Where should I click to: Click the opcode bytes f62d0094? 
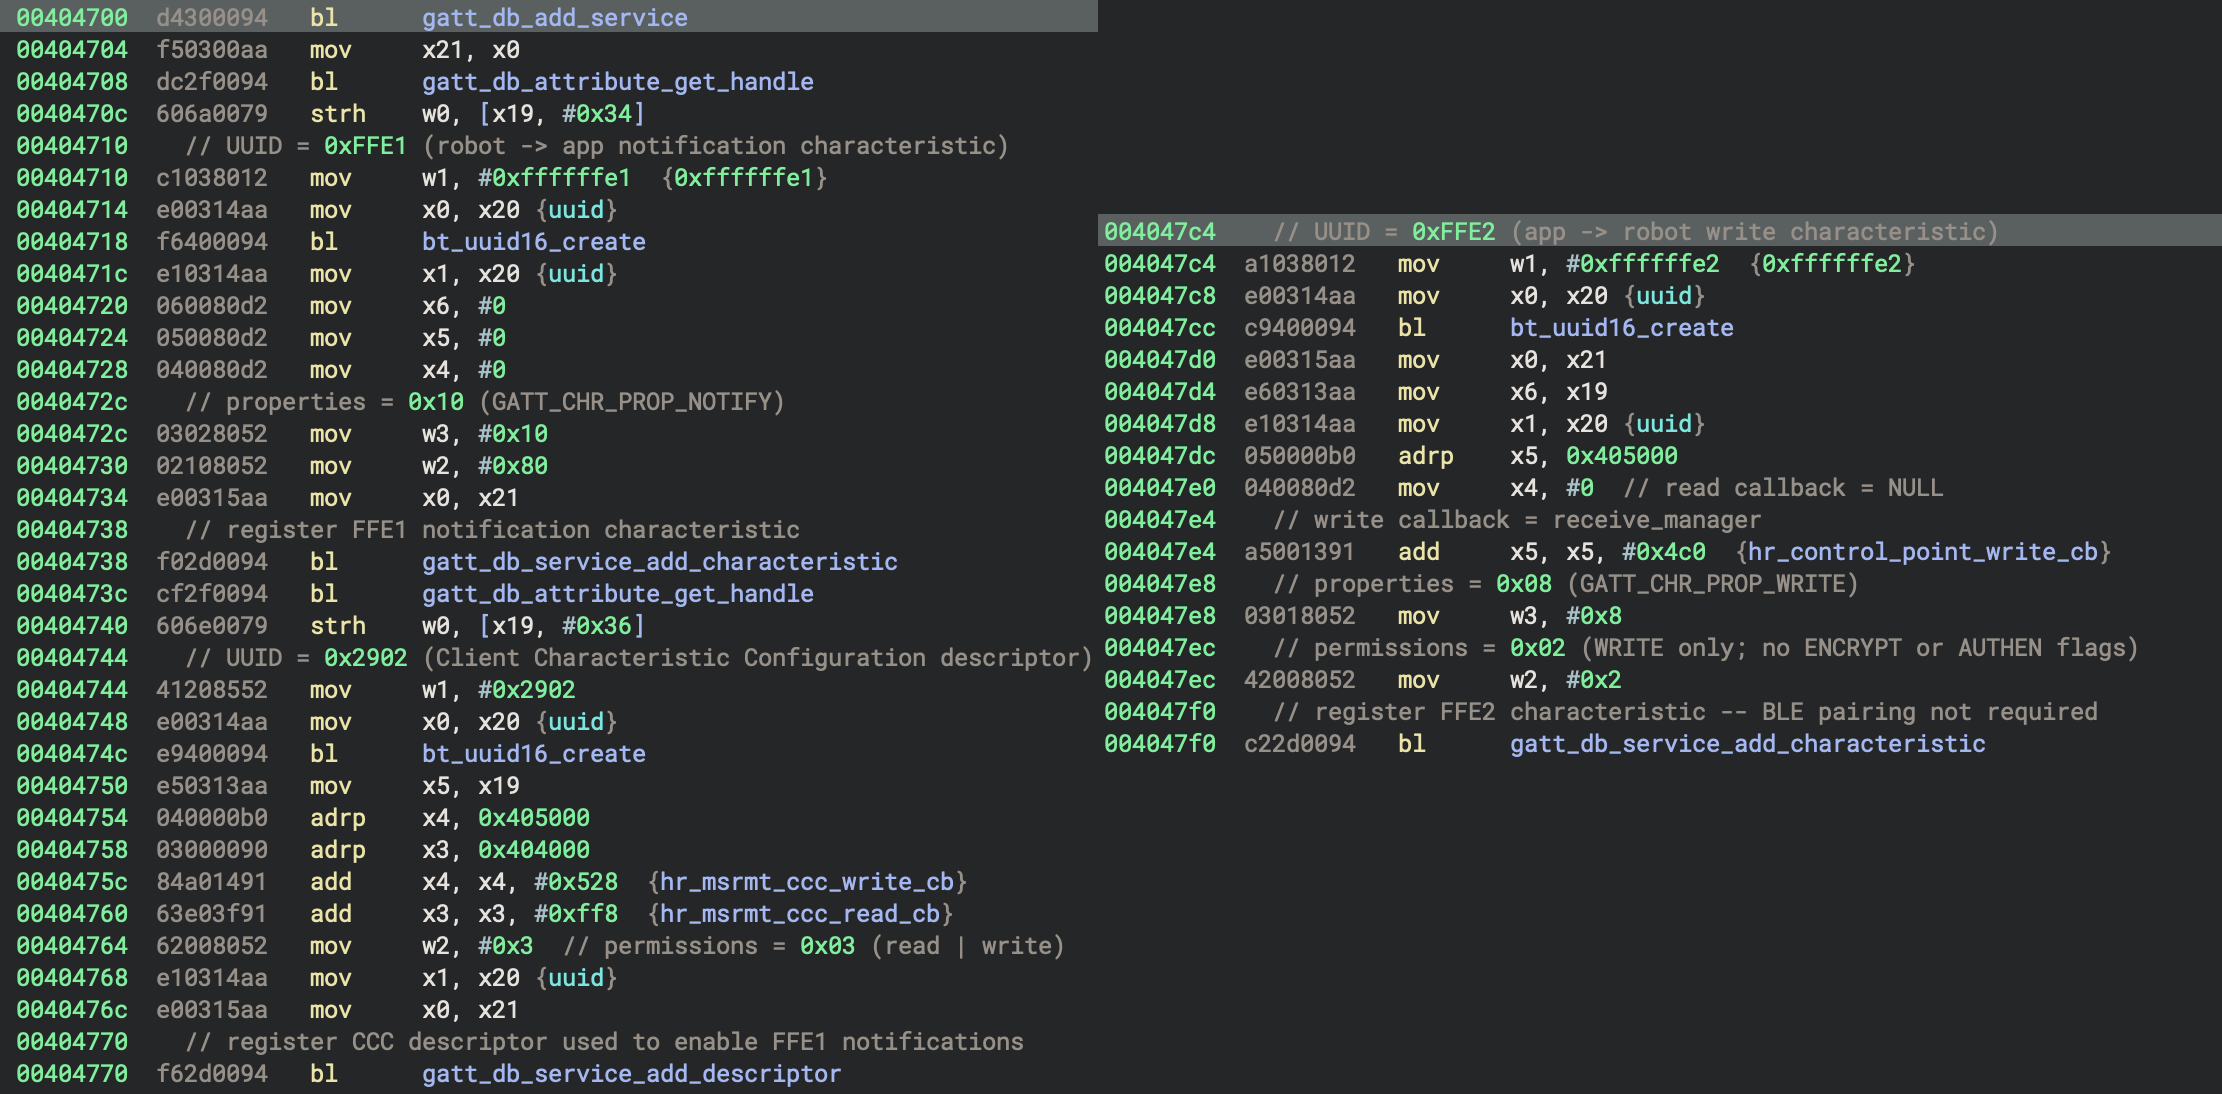tap(212, 1074)
